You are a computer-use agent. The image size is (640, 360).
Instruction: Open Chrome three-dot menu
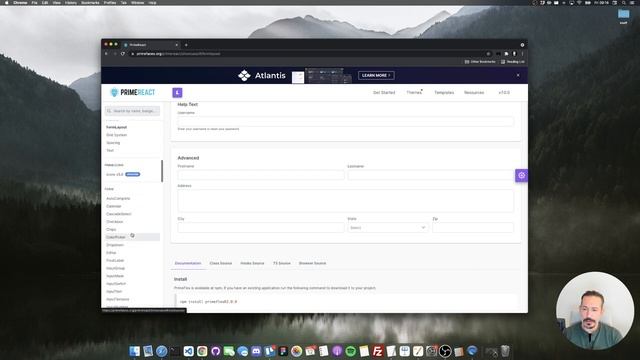522,53
